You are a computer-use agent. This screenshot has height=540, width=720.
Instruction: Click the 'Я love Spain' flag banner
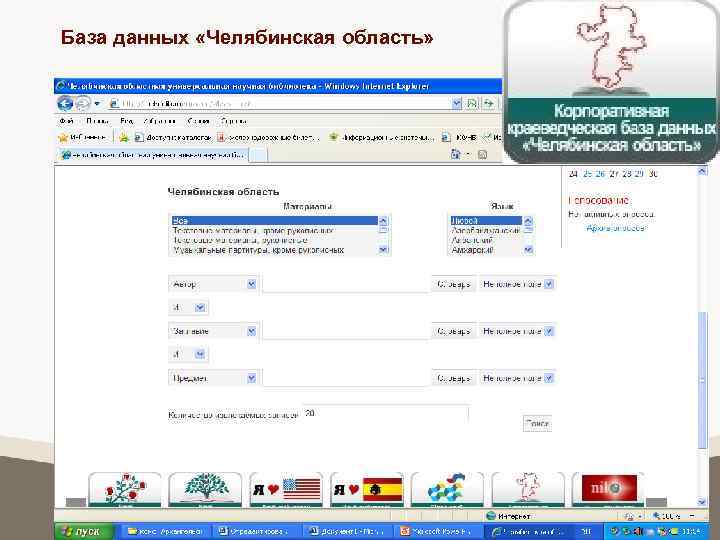[x=367, y=489]
